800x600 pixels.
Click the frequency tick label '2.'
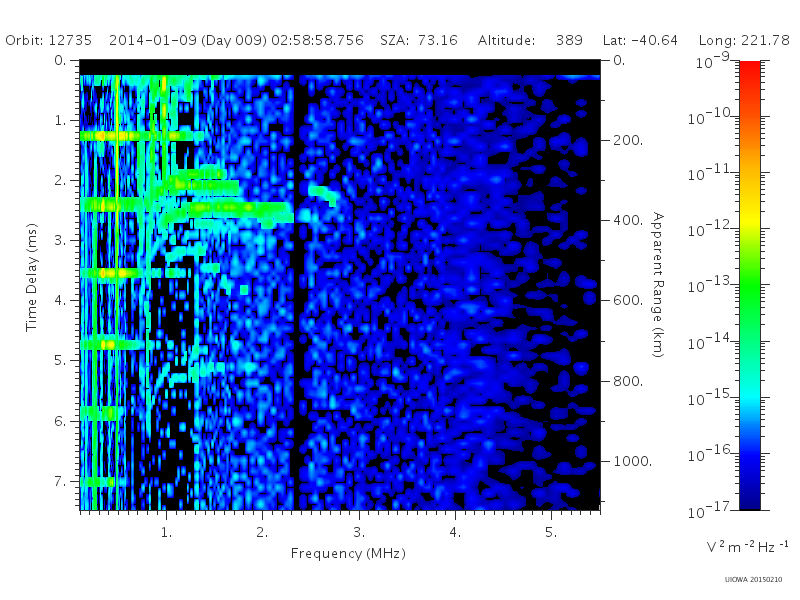[262, 532]
